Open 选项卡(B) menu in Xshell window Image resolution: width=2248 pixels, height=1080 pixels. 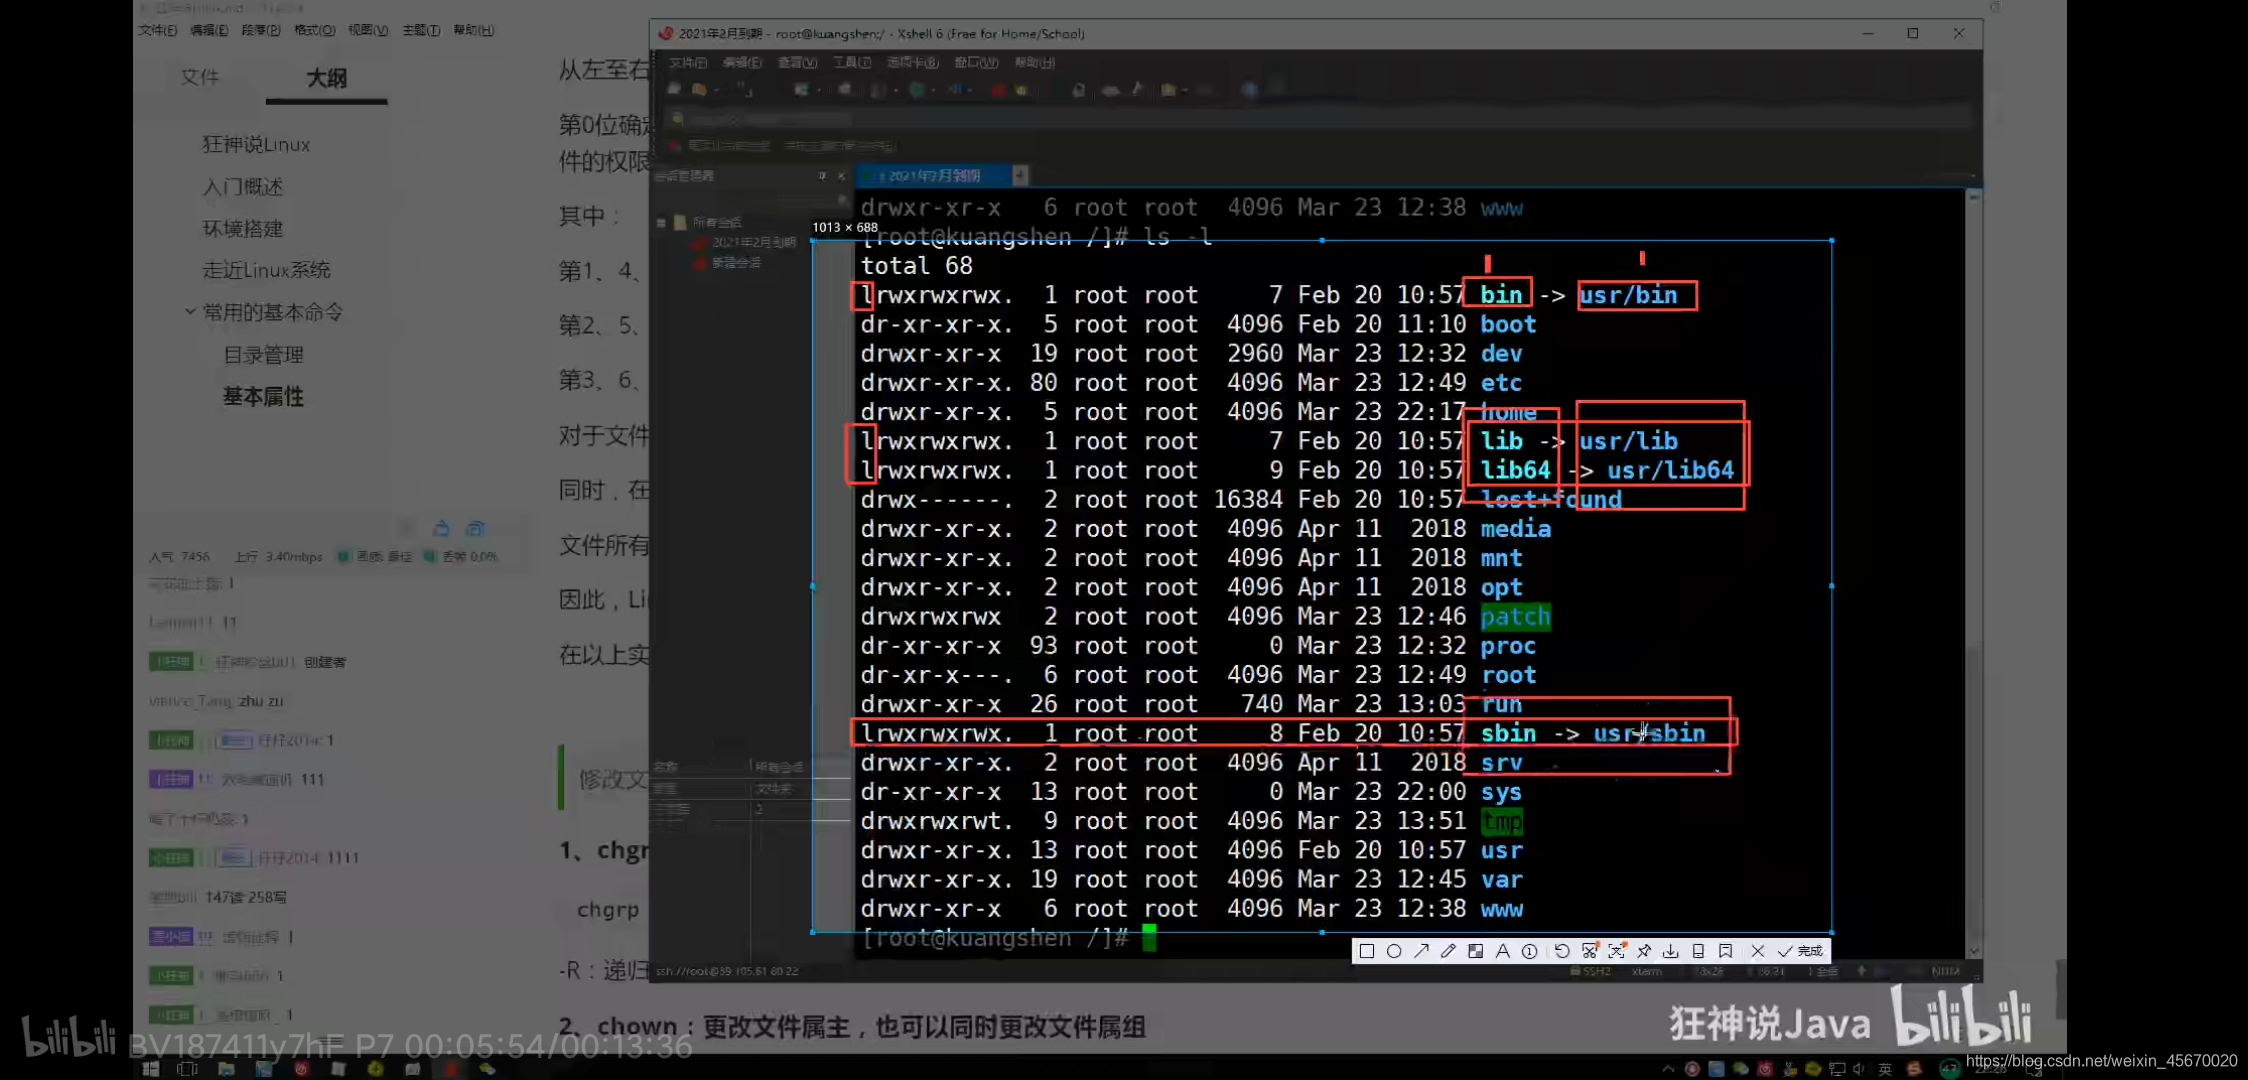(913, 62)
